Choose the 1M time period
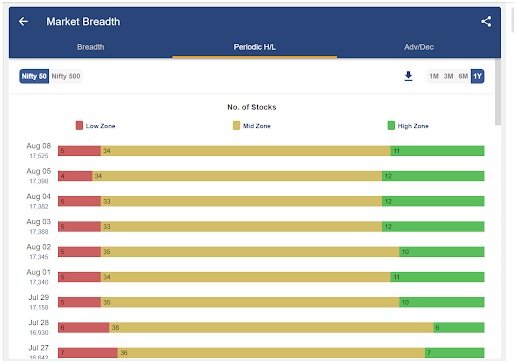 tap(434, 76)
